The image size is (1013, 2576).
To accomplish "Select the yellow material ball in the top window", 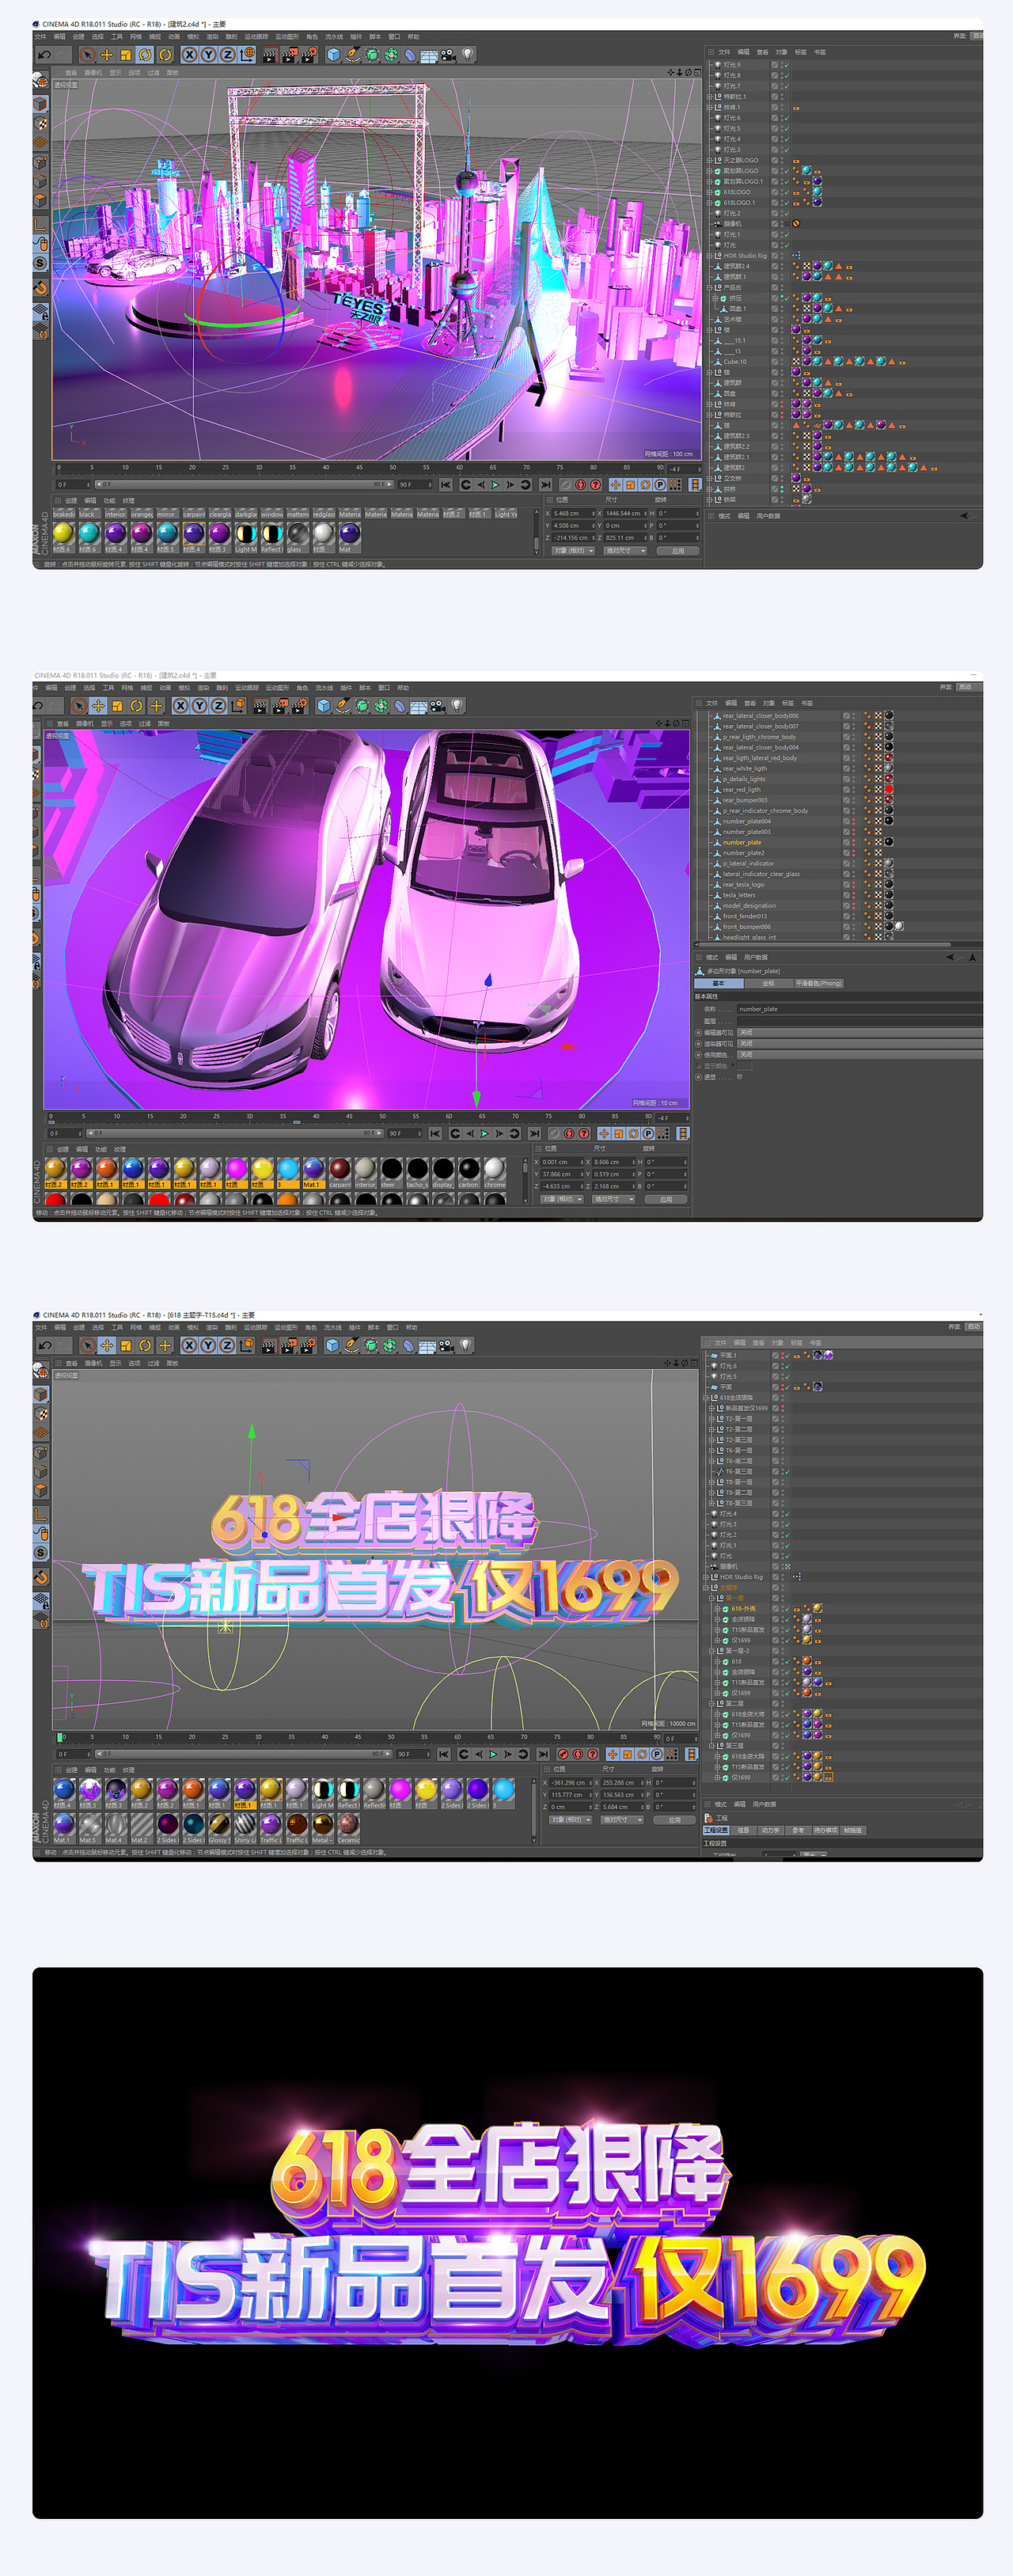I will [x=63, y=533].
